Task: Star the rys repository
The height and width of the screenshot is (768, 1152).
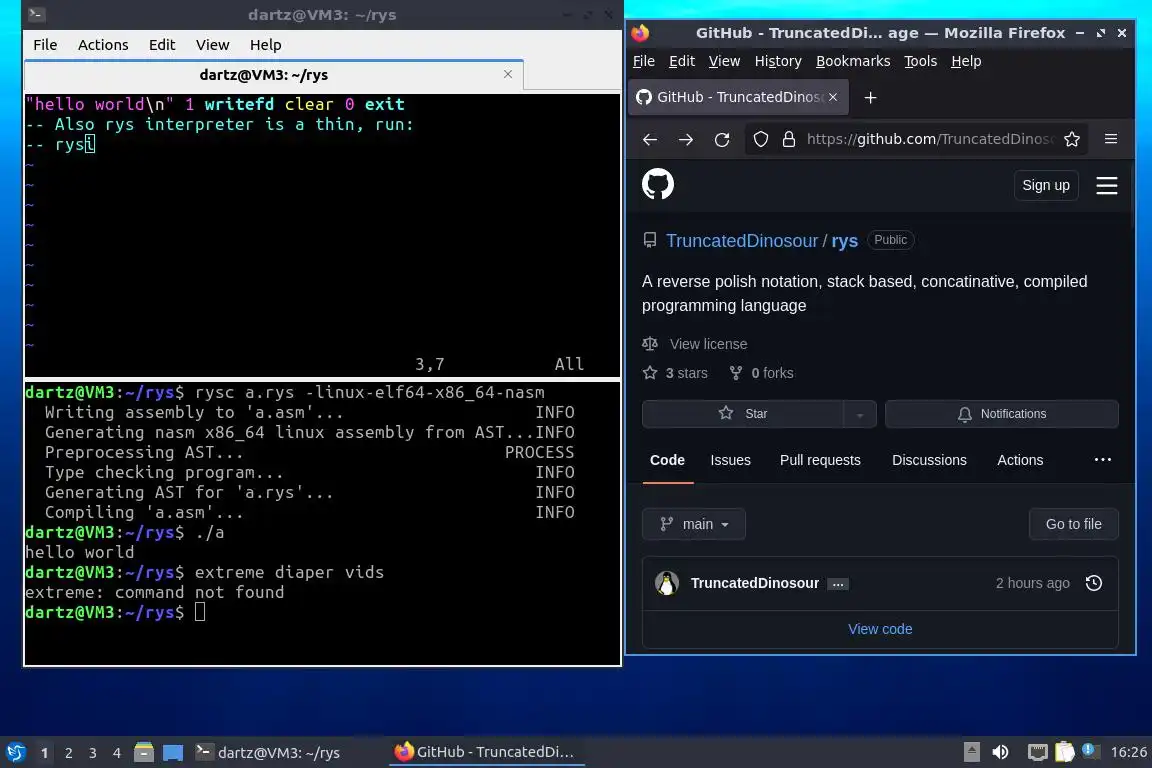Action: pos(743,414)
